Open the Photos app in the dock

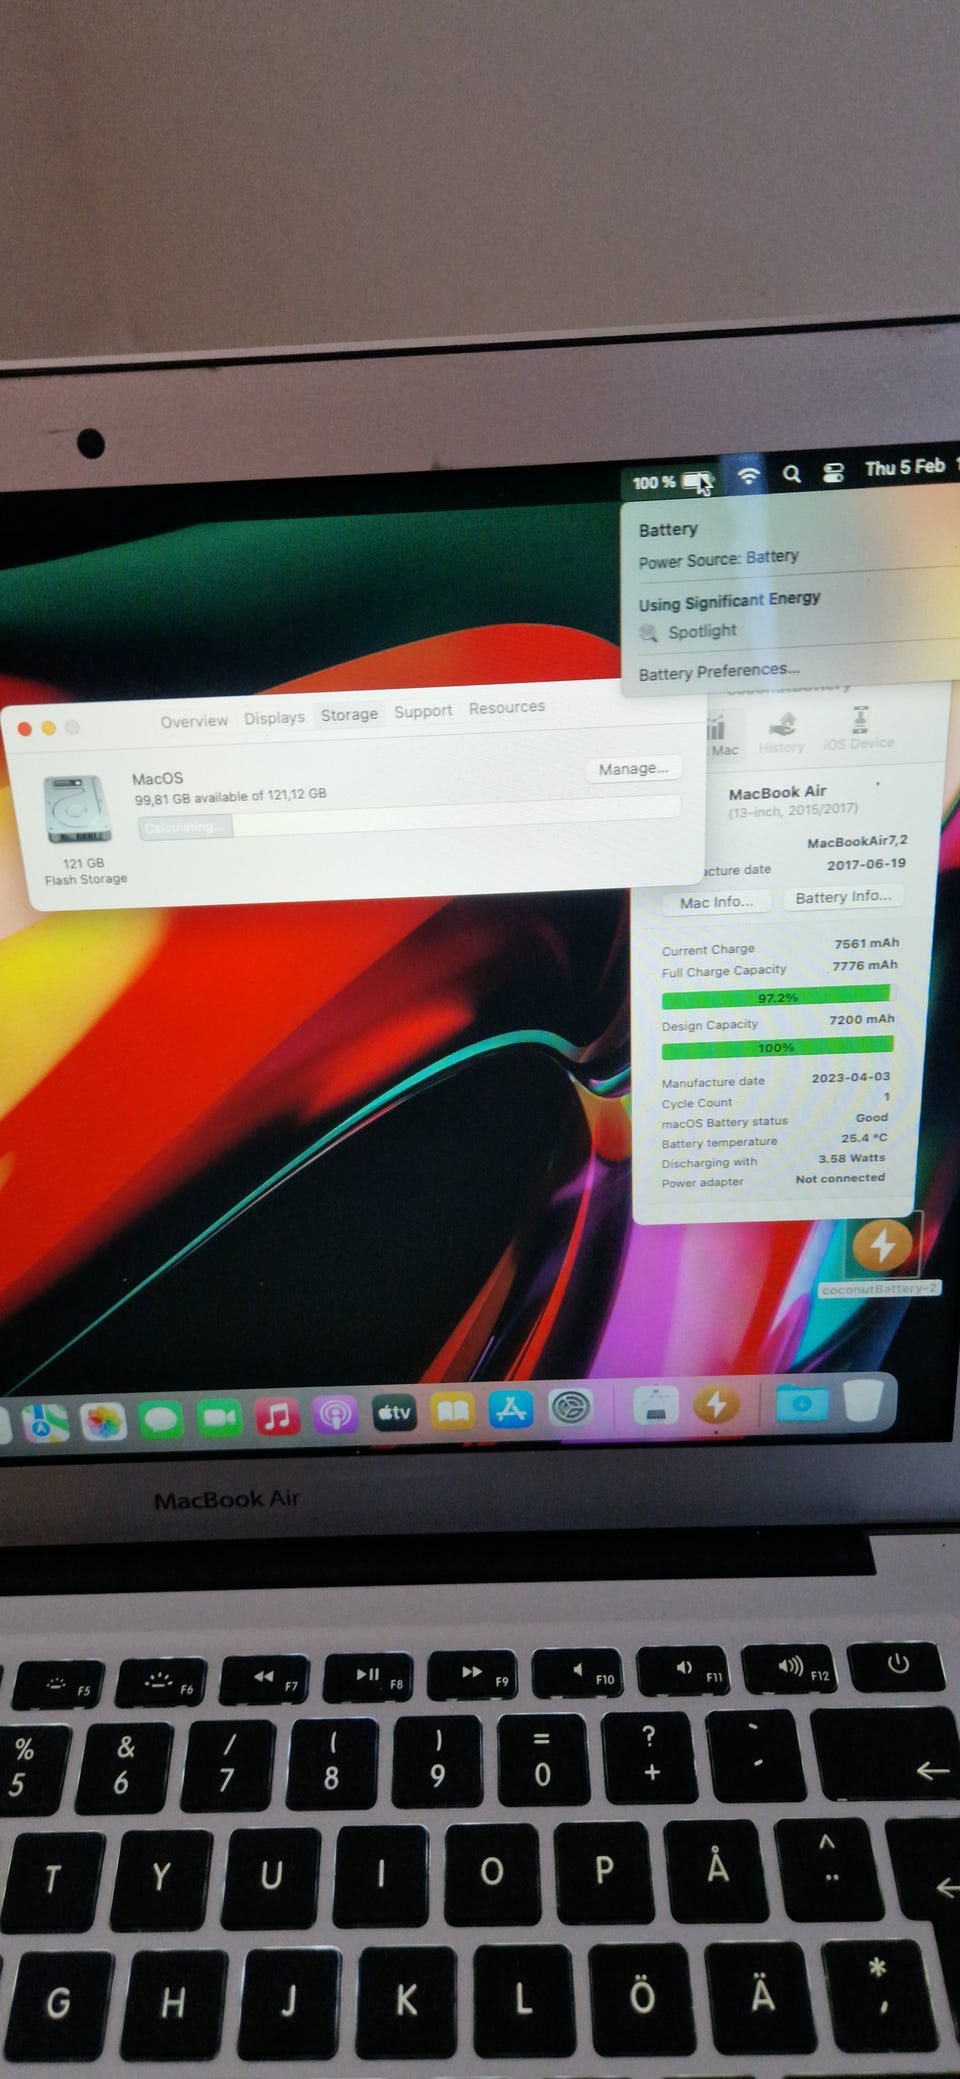tap(103, 1421)
